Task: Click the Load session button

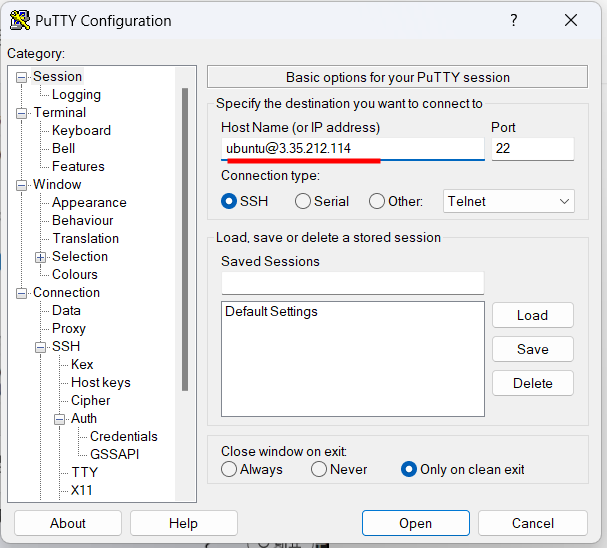Action: point(533,315)
